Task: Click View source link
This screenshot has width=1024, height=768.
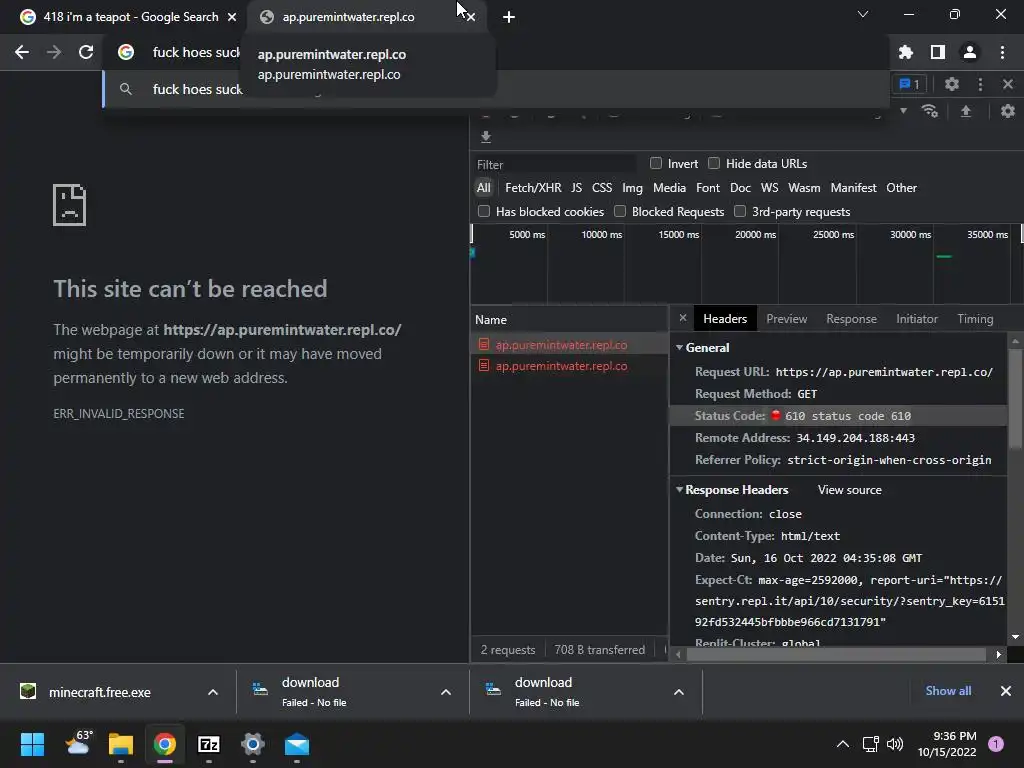Action: pyautogui.click(x=850, y=490)
